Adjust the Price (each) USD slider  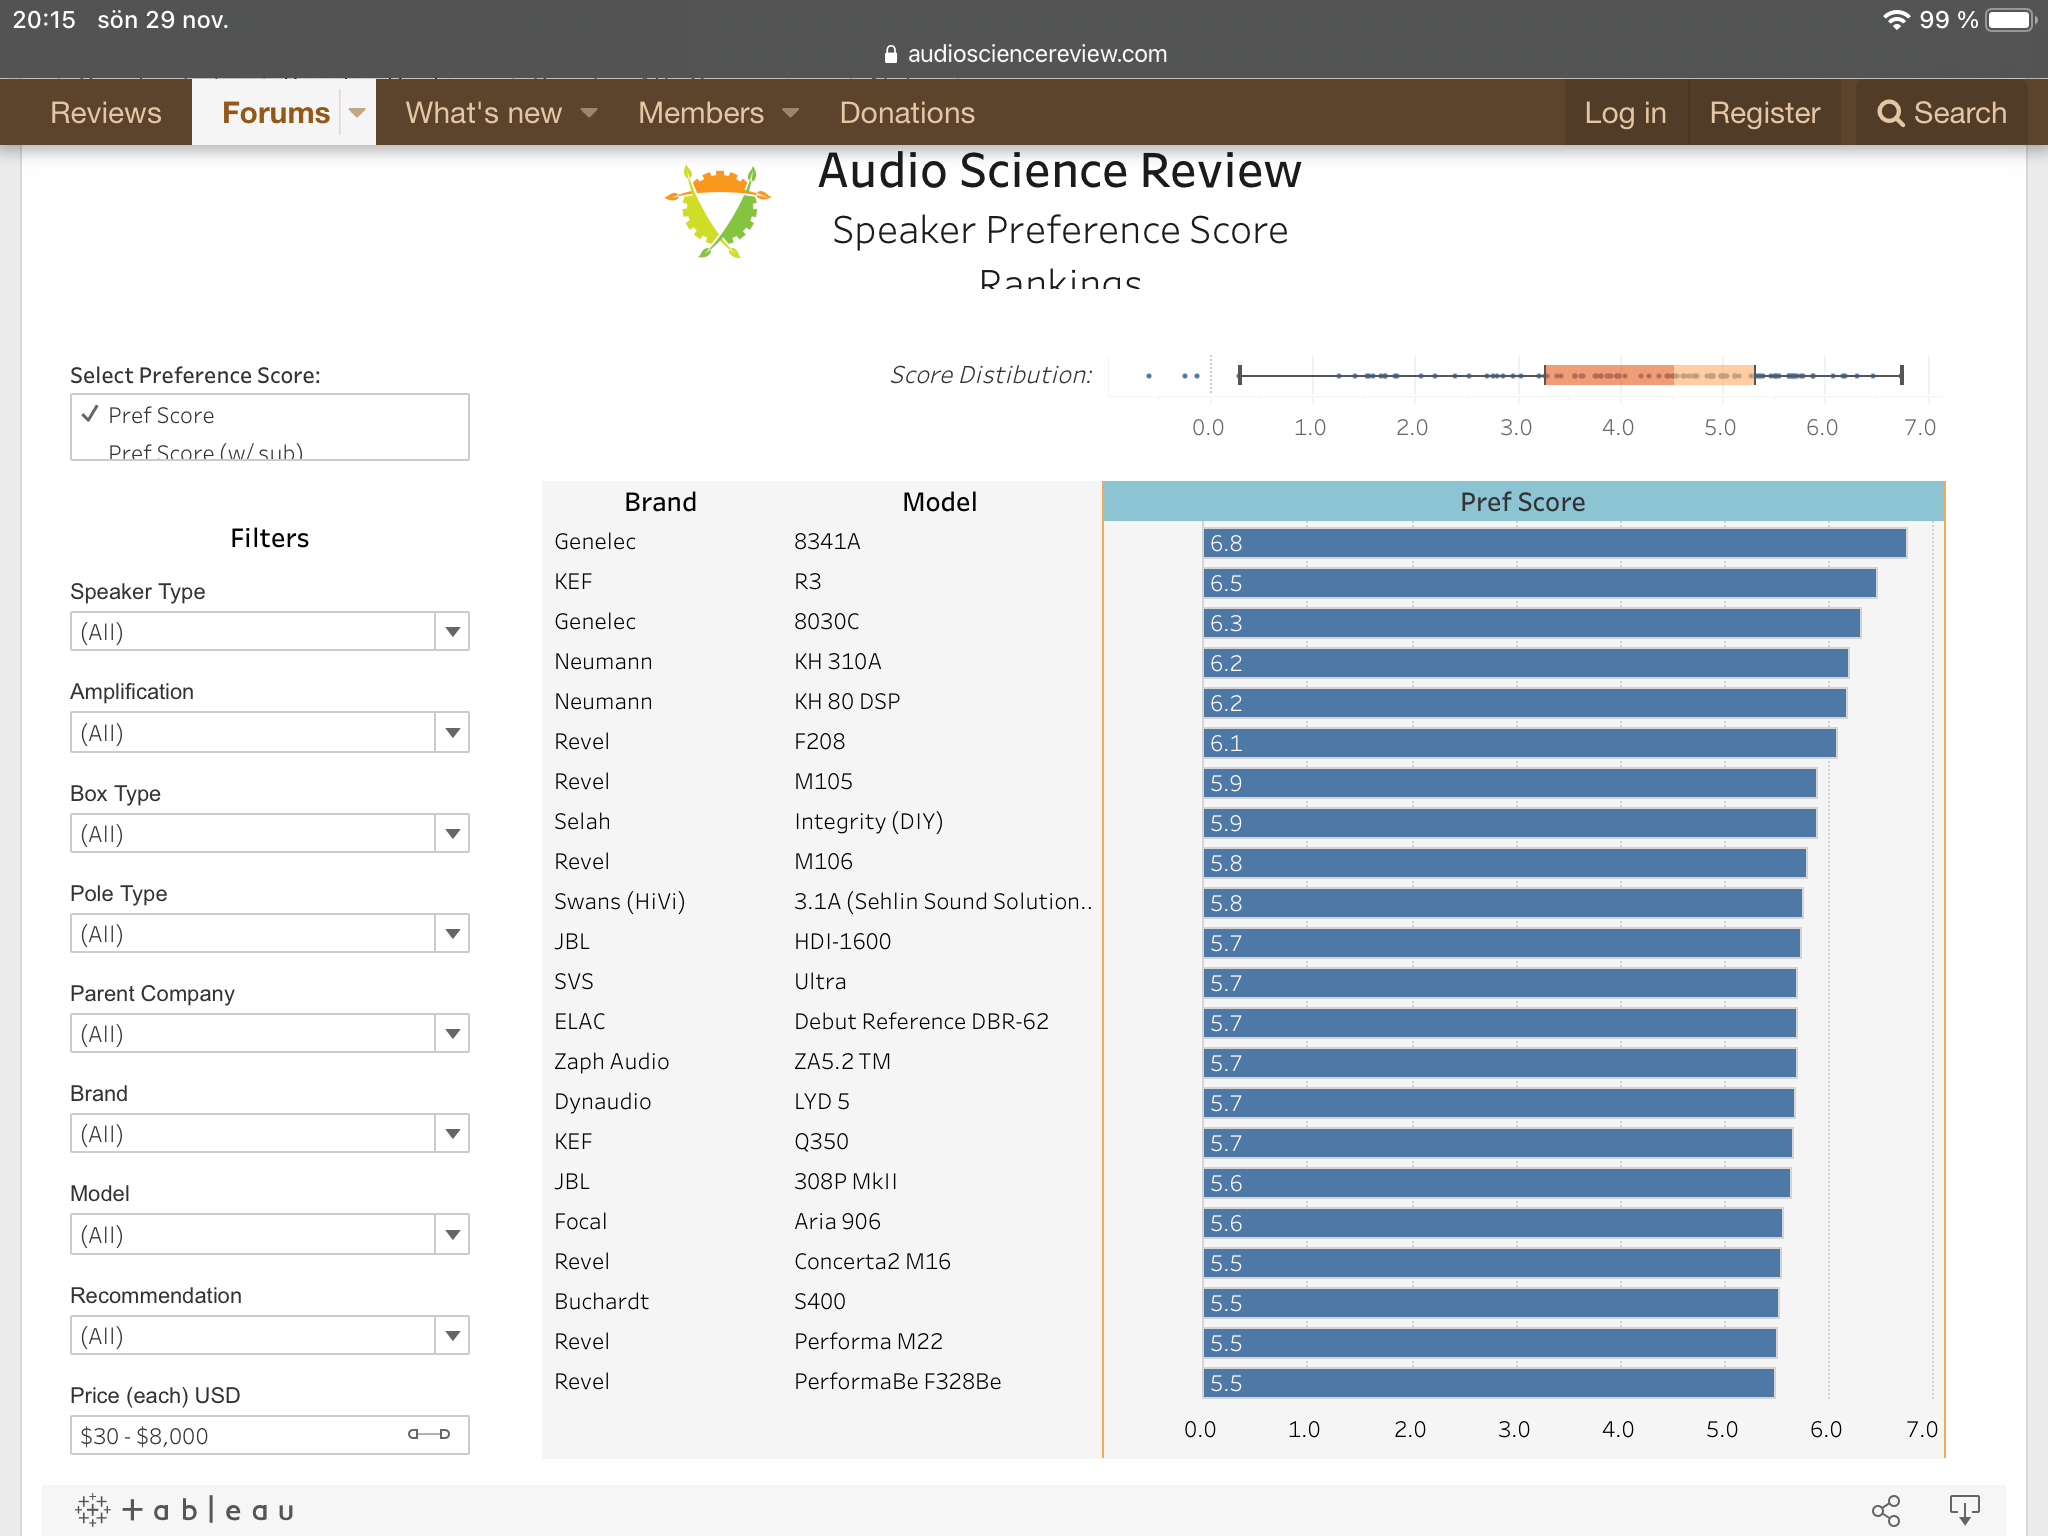click(429, 1435)
